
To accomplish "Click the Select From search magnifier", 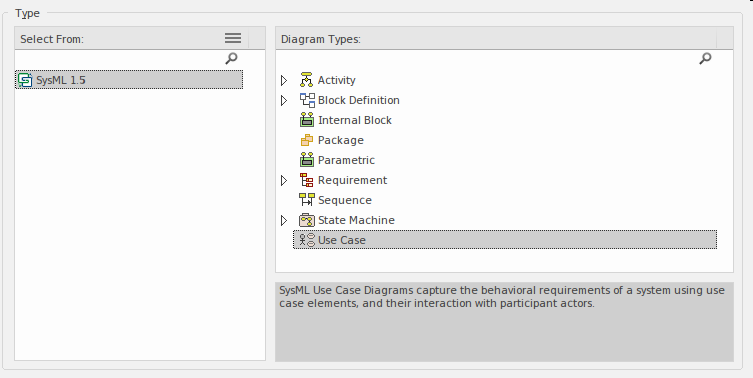I will 231,59.
